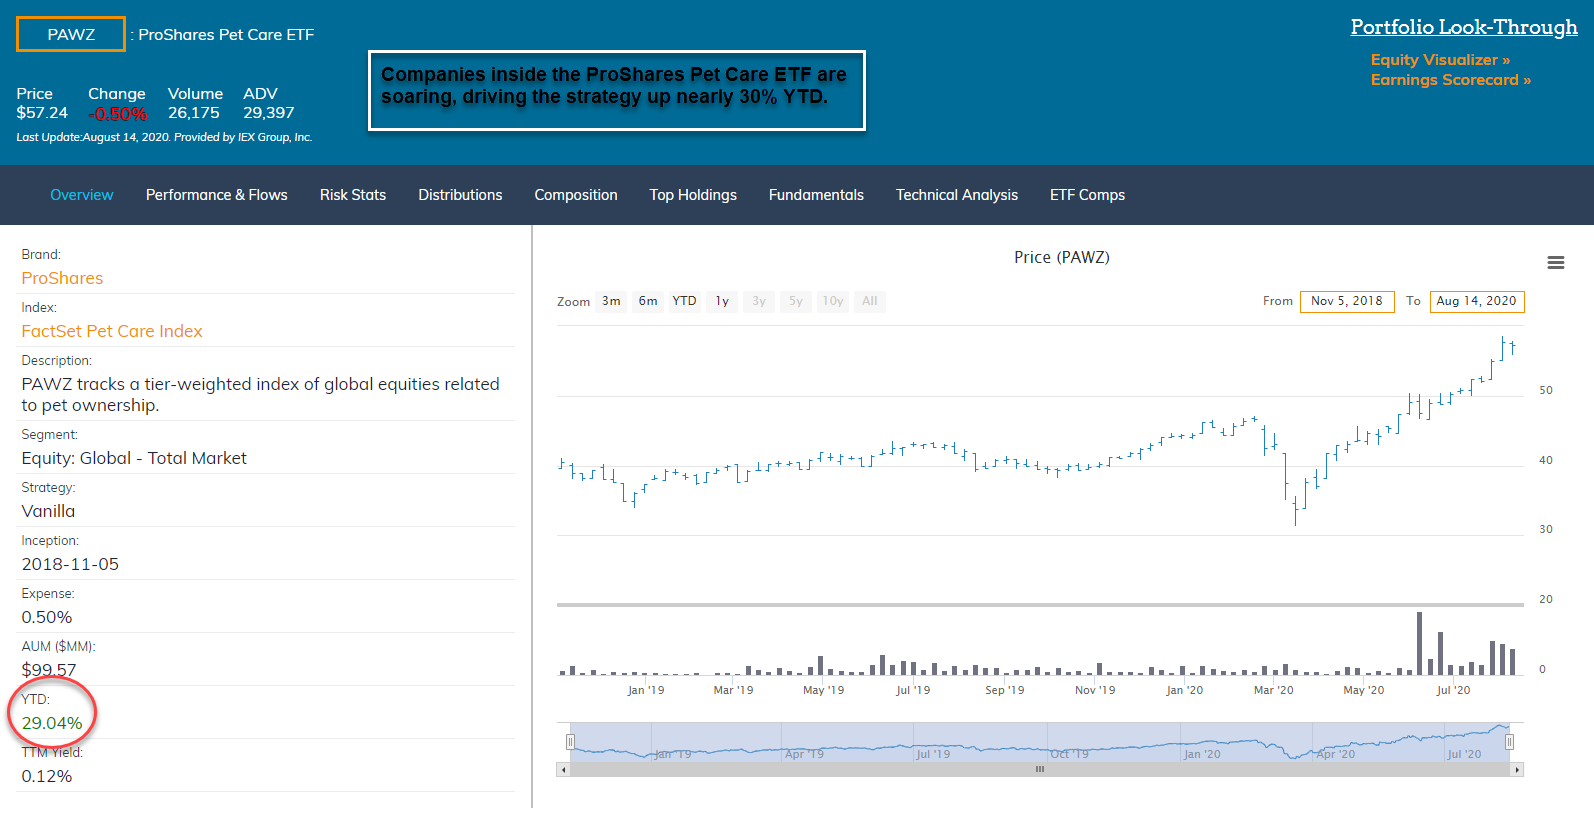Grab the navigator right range handle
This screenshot has height=823, width=1594.
coord(1509,742)
